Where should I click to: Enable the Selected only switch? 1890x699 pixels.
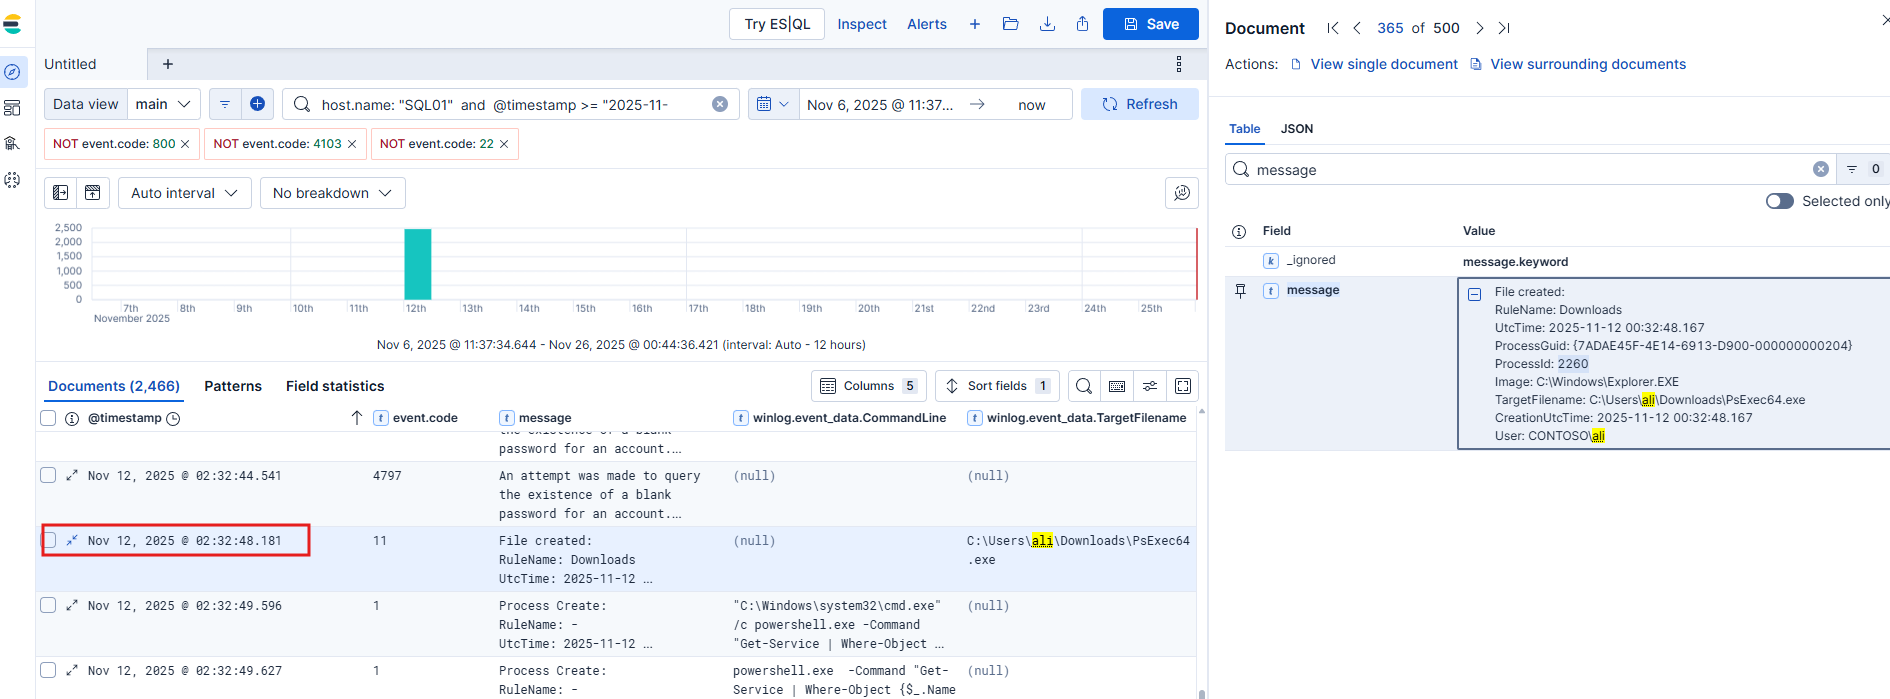click(x=1779, y=201)
